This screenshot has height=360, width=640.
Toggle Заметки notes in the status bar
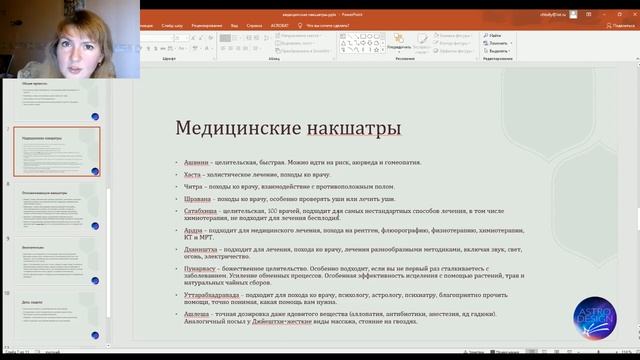[473, 351]
